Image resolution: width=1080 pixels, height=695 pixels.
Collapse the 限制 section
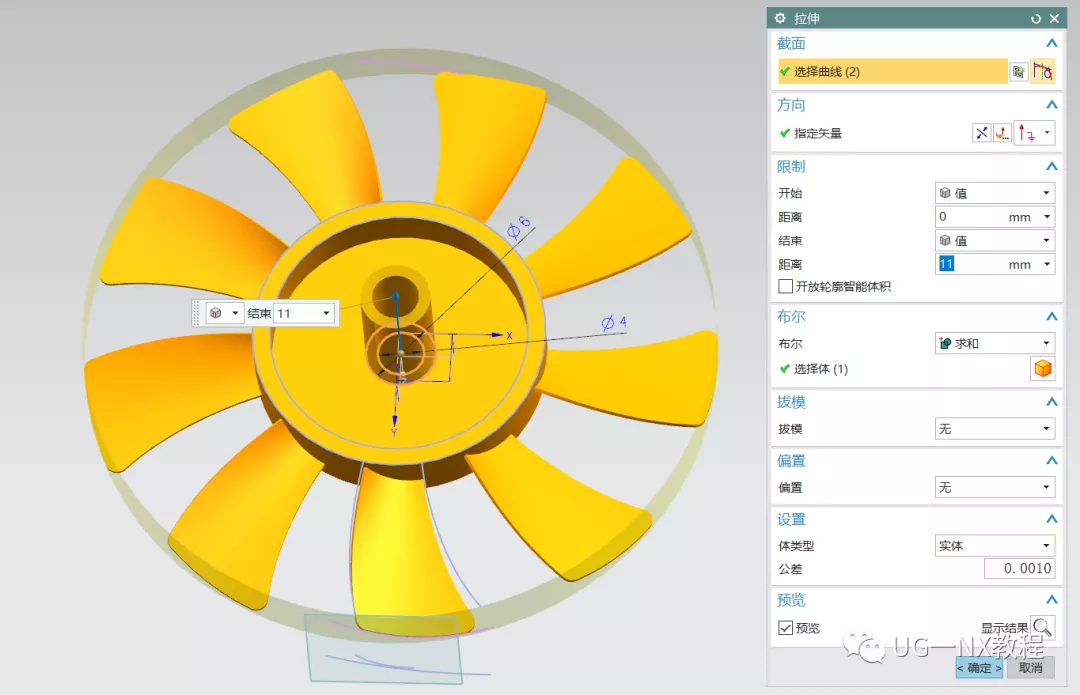pos(1052,166)
